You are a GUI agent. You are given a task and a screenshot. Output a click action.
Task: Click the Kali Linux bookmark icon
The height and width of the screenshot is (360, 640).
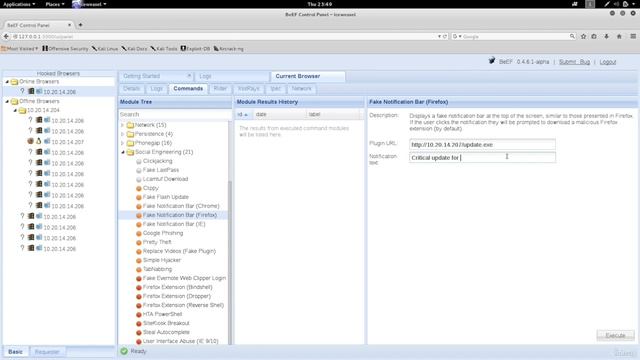(x=94, y=49)
